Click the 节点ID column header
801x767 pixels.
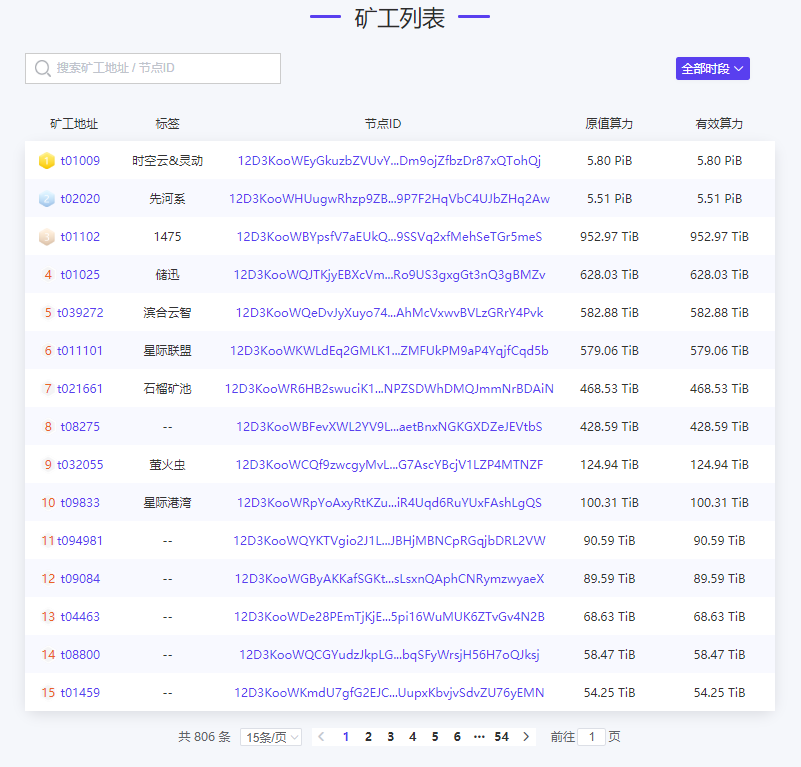pos(383,124)
